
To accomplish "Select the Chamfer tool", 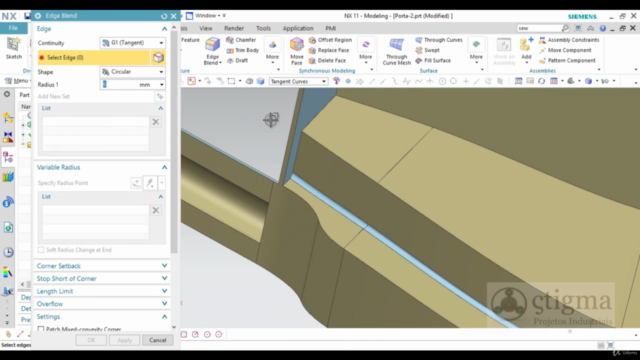I will 241,40.
